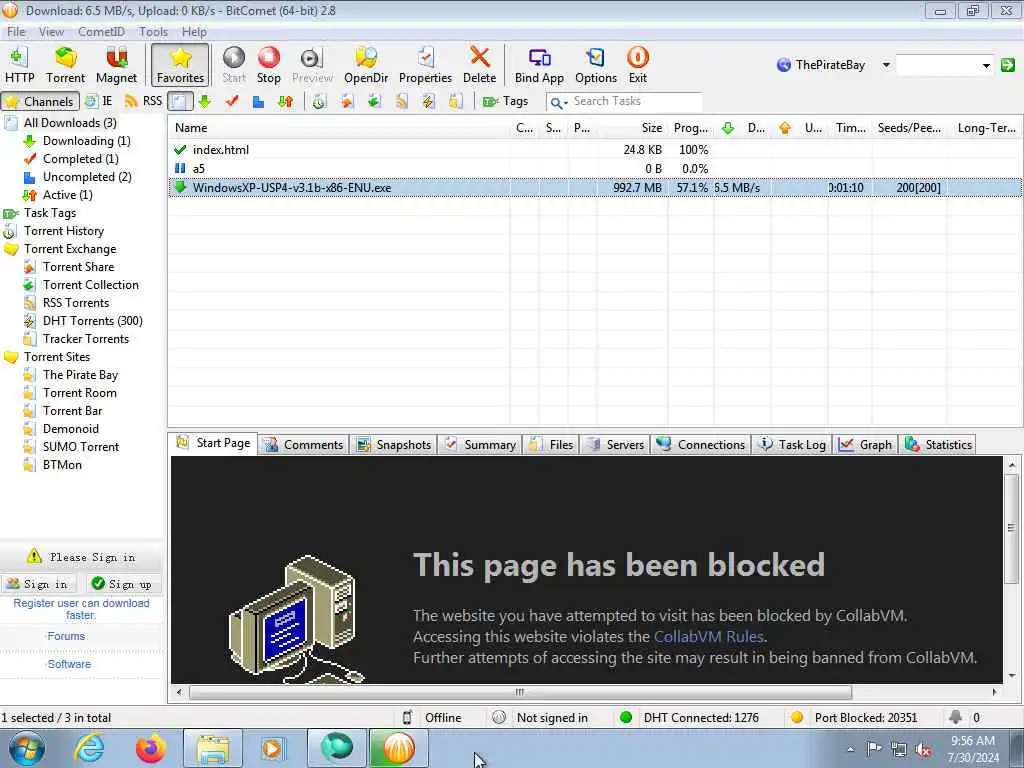This screenshot has height=768, width=1024.
Task: Filter by active tasks arrows icon
Action: point(285,101)
